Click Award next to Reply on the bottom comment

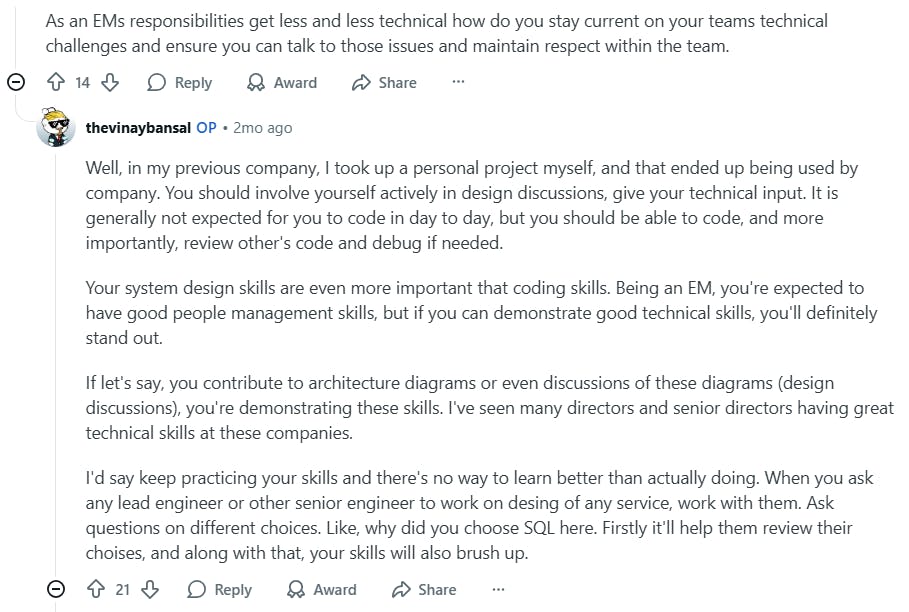(334, 589)
